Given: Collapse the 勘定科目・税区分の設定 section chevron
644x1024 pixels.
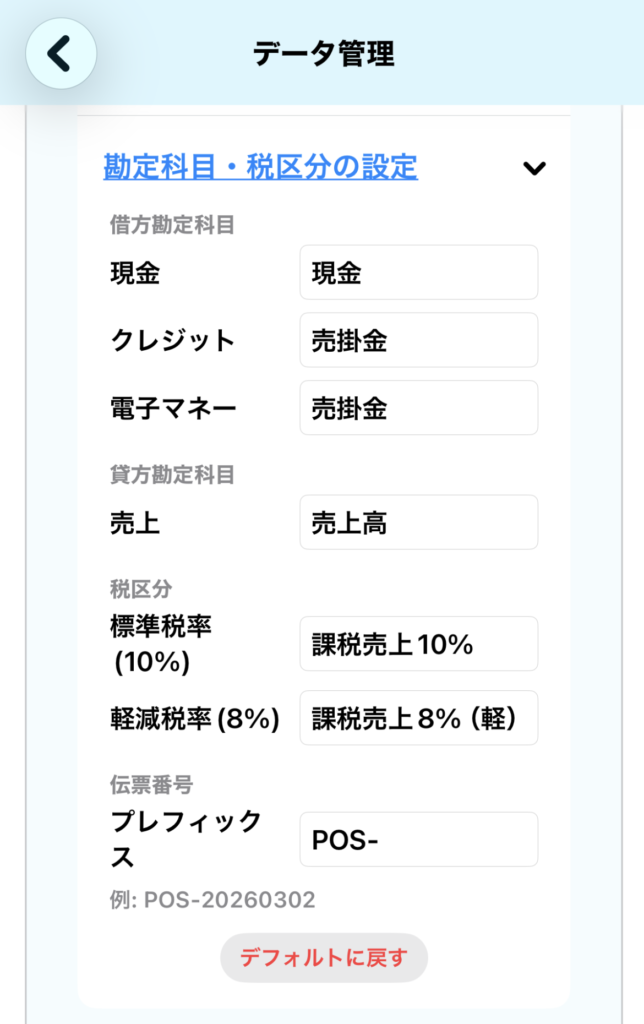Looking at the screenshot, I should pos(535,168).
